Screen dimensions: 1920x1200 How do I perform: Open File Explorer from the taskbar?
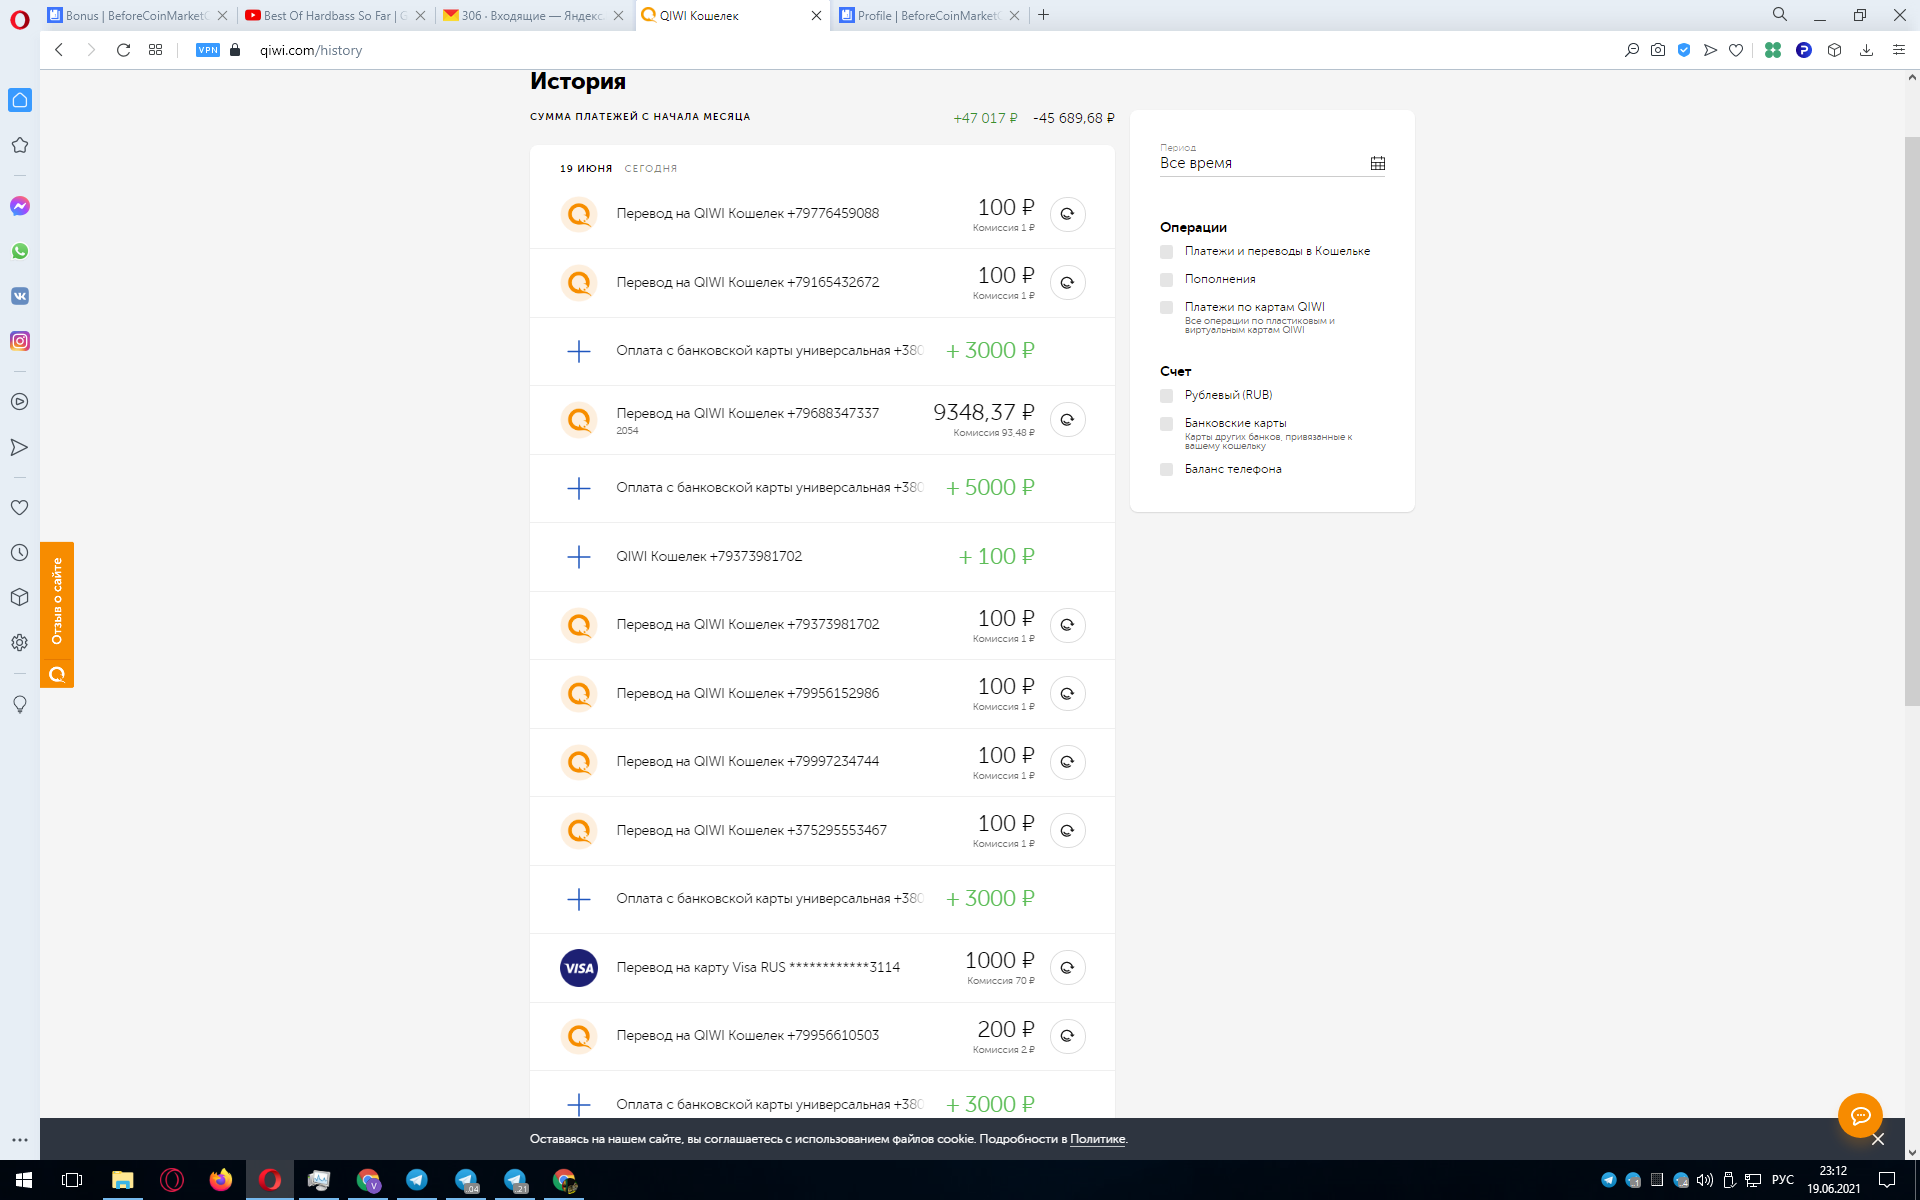[x=123, y=1180]
